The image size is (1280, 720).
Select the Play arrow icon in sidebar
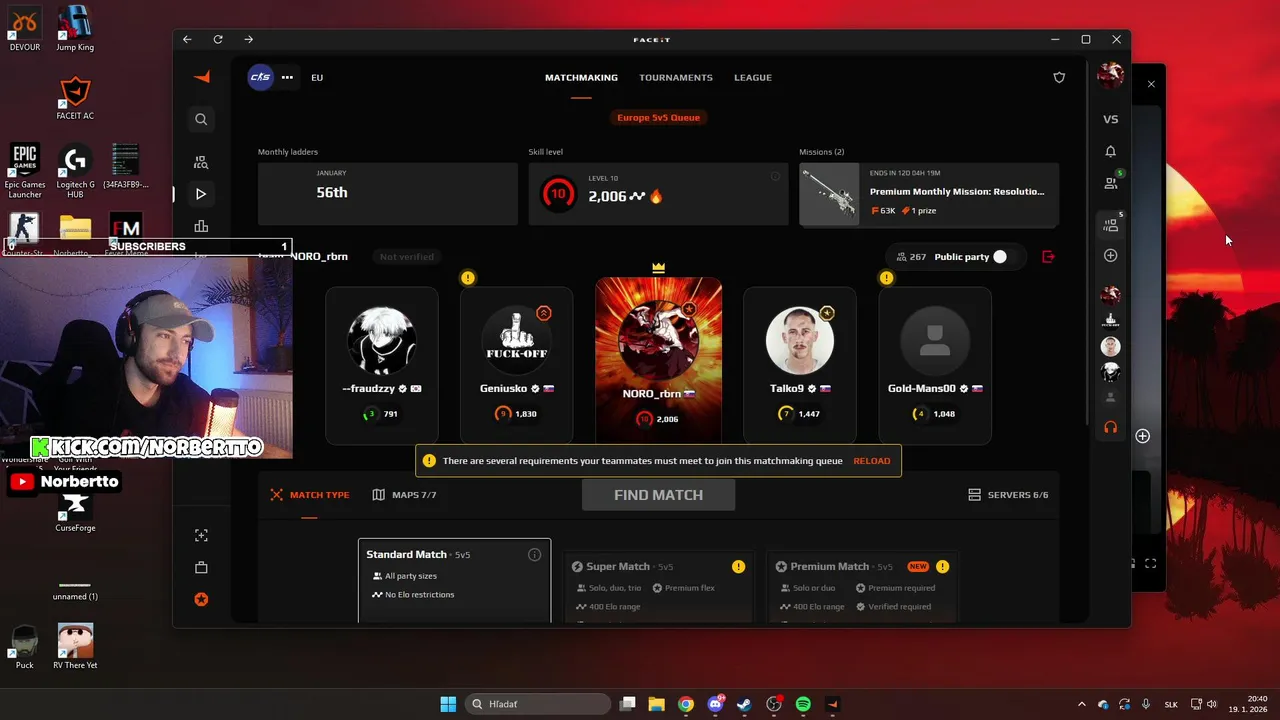tap(201, 194)
